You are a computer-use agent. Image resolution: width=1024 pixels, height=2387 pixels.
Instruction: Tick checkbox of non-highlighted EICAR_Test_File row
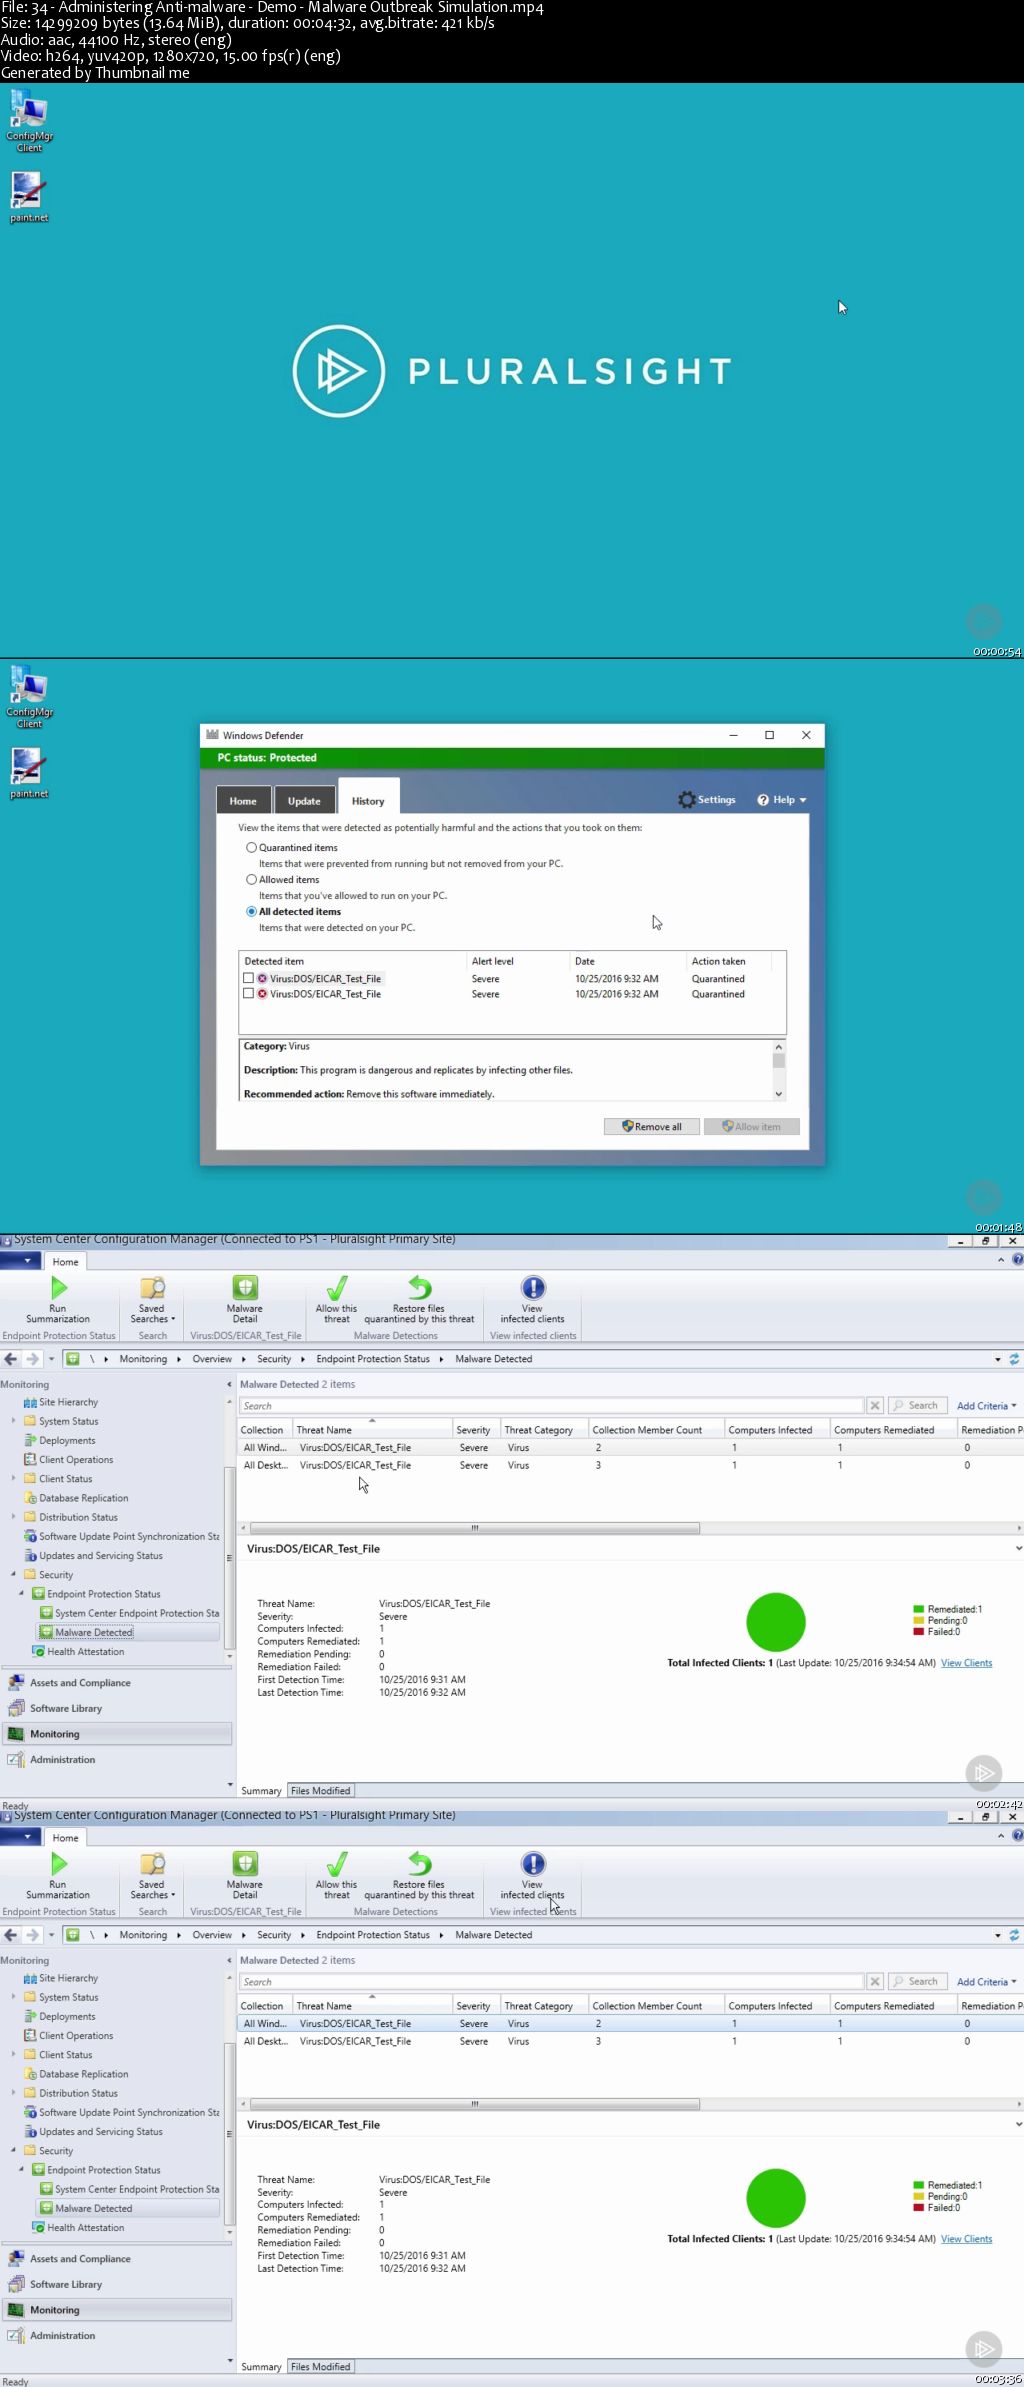click(x=248, y=994)
